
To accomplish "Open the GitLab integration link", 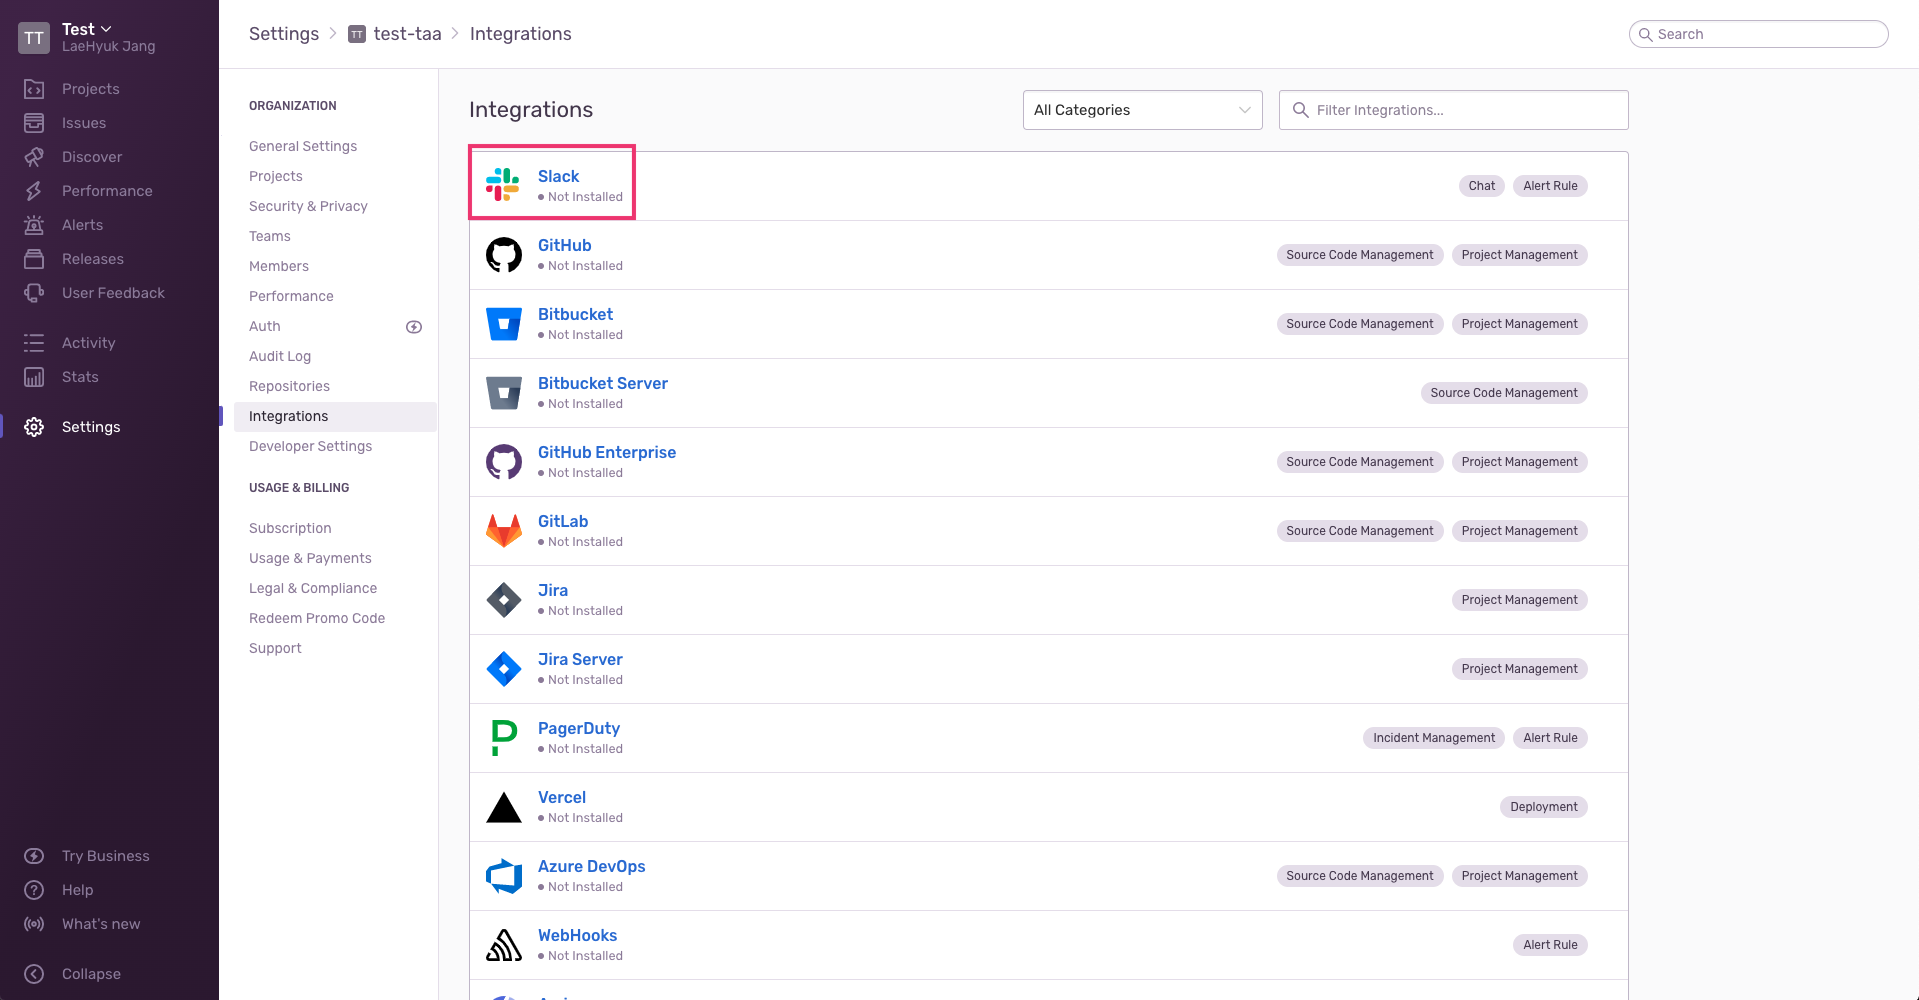I will 563,521.
